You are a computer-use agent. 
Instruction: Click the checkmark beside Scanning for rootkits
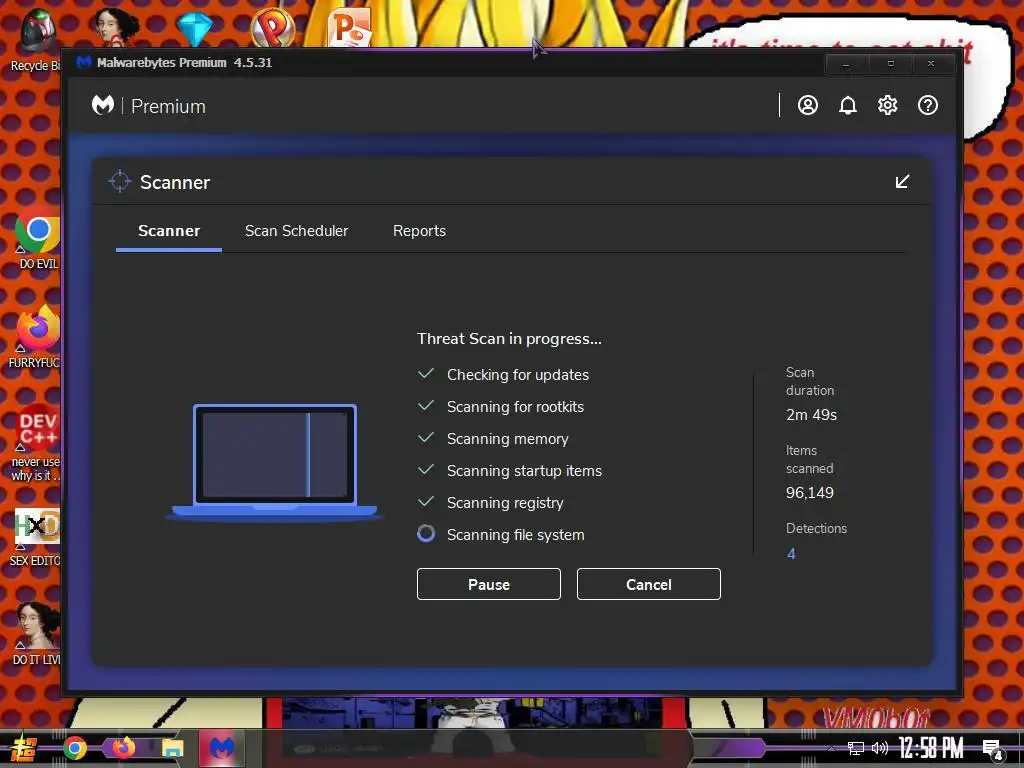426,406
